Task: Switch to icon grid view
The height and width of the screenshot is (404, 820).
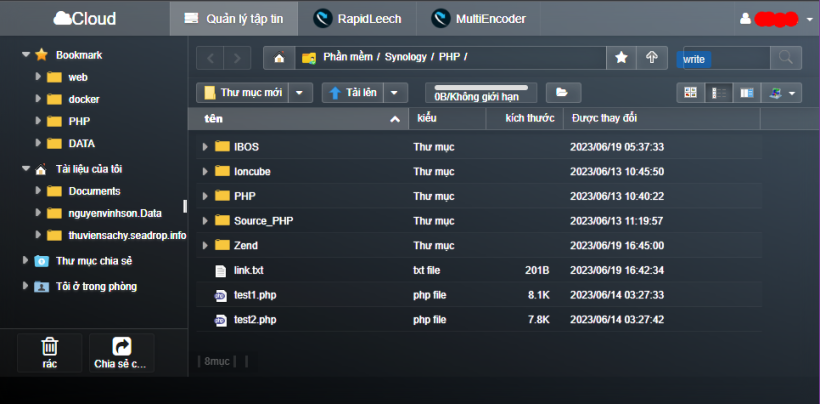Action: click(x=691, y=93)
